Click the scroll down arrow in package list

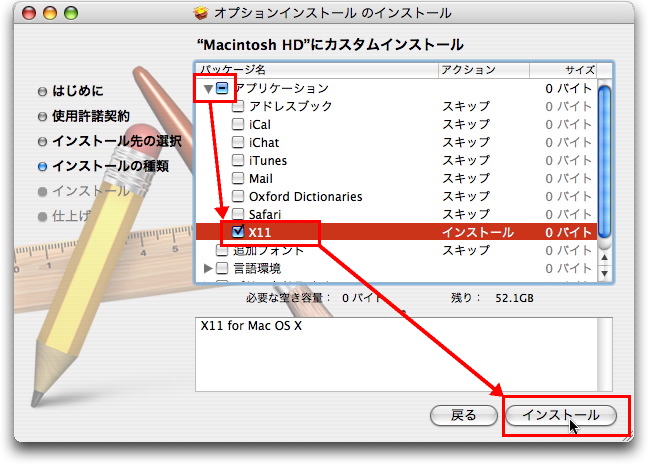point(604,273)
